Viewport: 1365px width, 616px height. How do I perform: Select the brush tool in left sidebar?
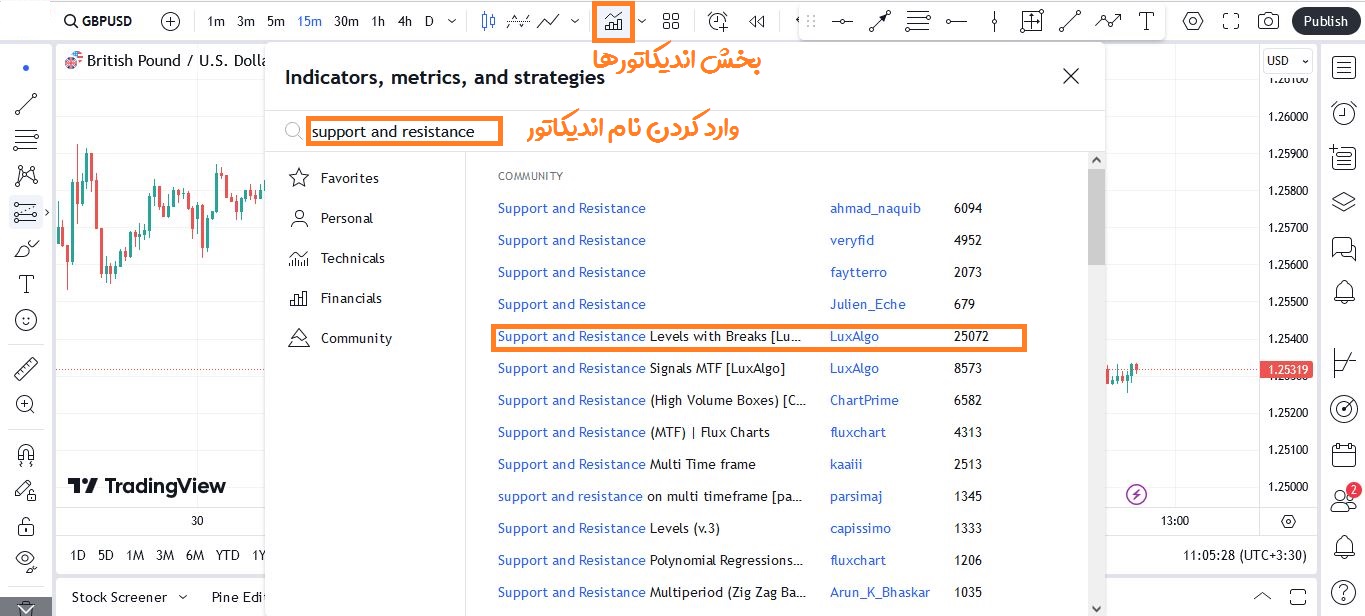click(x=26, y=248)
